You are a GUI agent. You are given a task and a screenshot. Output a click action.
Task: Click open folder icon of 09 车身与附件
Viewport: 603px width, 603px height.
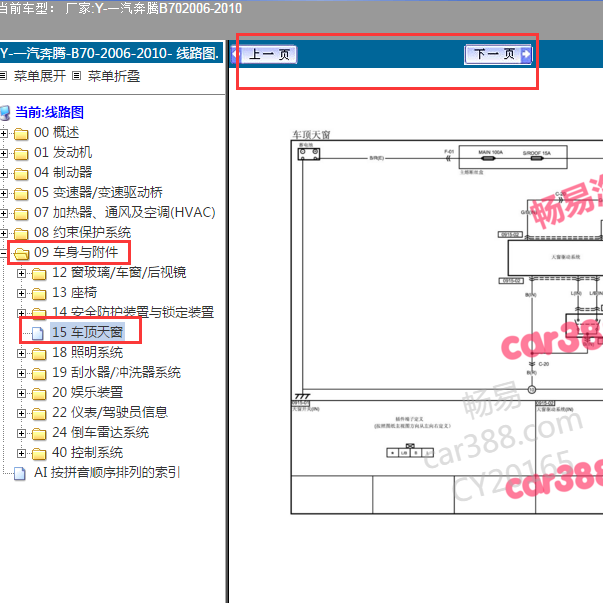pos(21,254)
